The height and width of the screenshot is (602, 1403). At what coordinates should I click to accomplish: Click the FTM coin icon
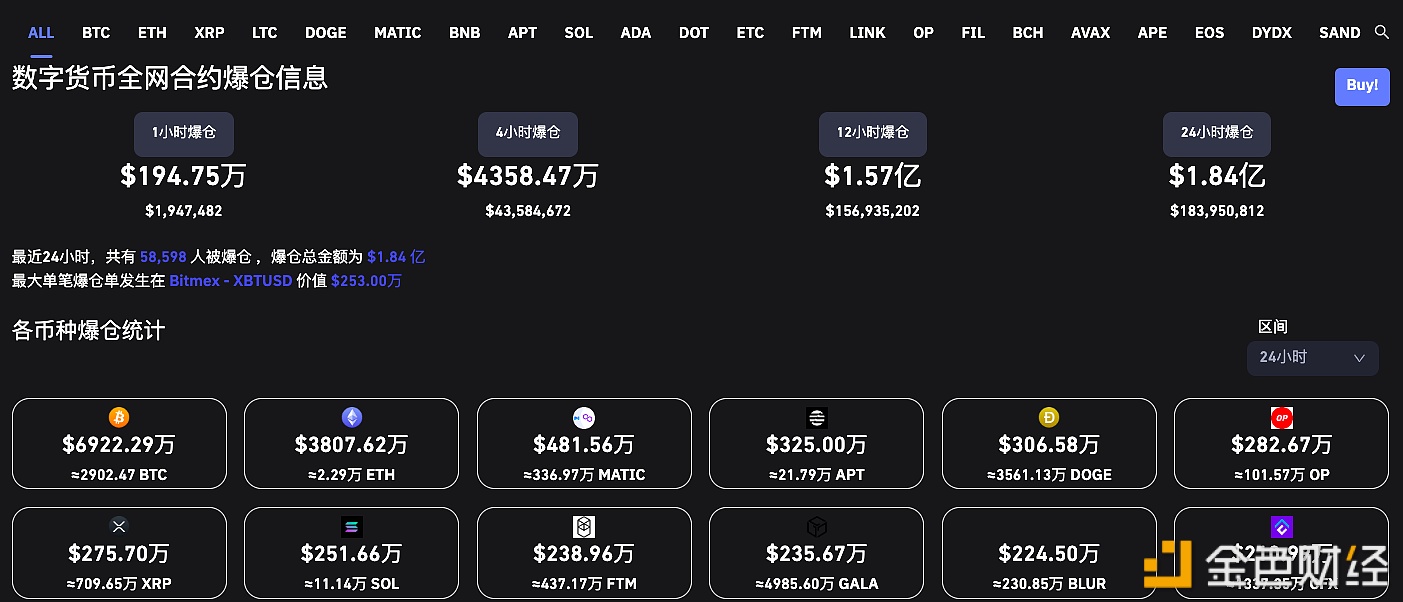click(x=584, y=526)
